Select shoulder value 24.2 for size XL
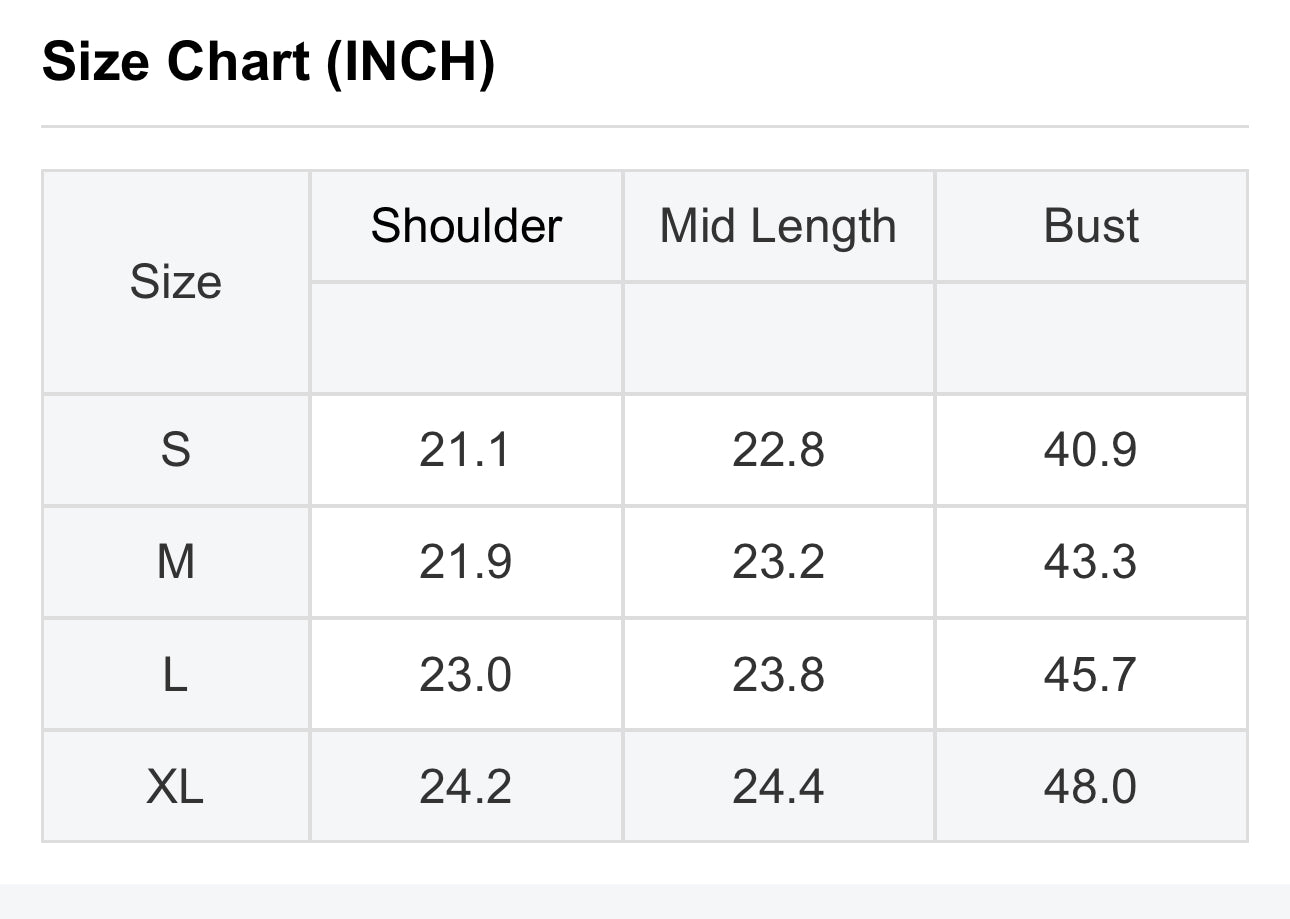The image size is (1290, 919). [466, 786]
